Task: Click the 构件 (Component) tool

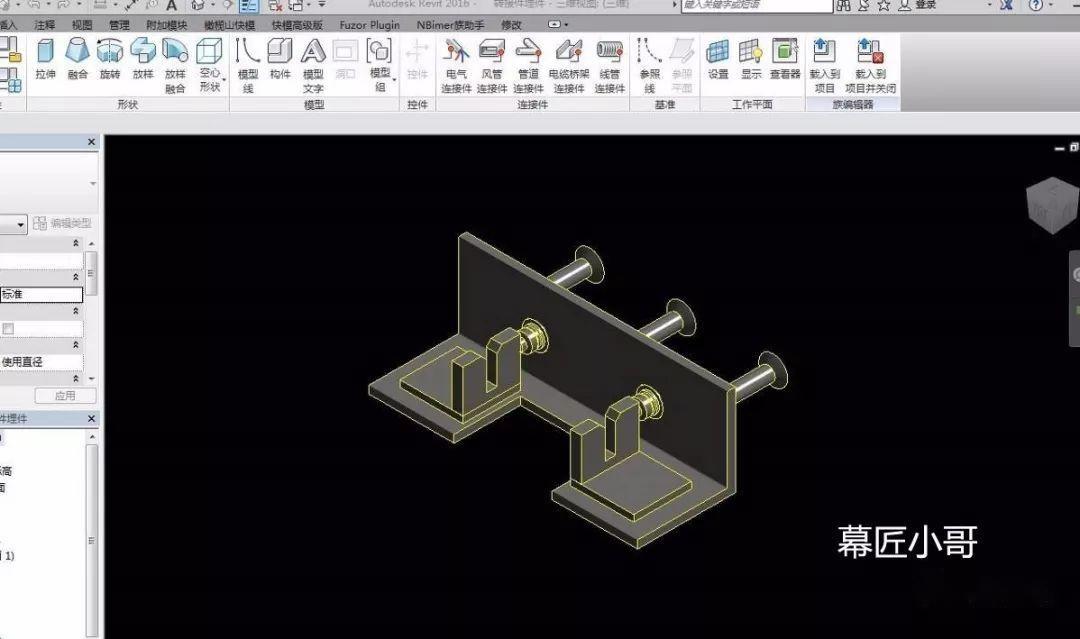Action: pyautogui.click(x=280, y=60)
